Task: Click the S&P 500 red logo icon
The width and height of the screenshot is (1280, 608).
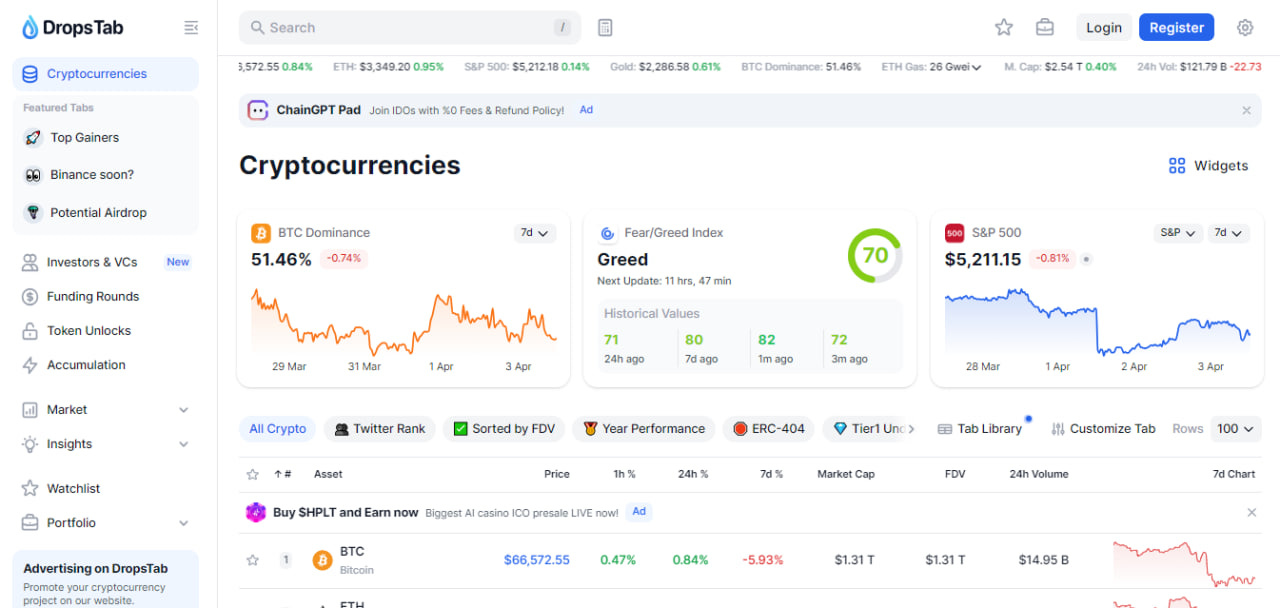Action: (954, 233)
